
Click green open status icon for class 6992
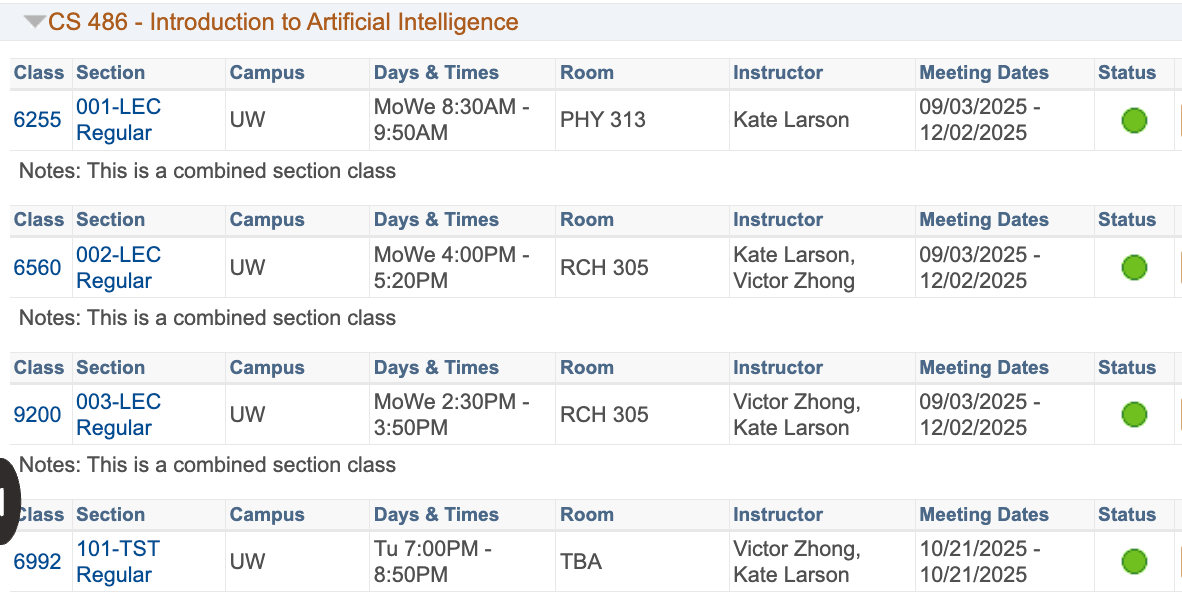pos(1134,561)
